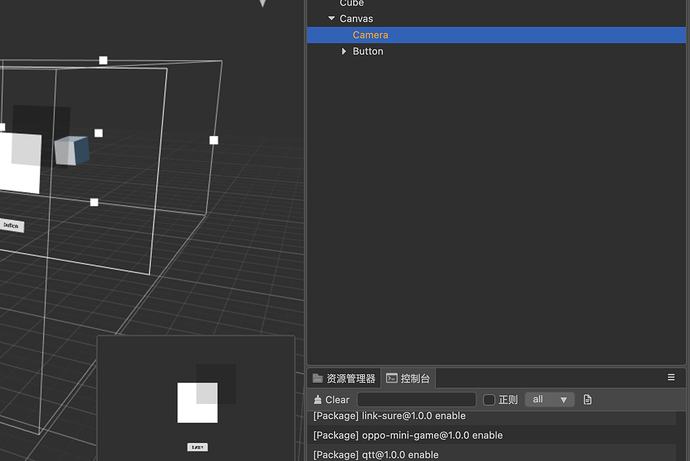Click the bottom-center gizmo handle
Image resolution: width=690 pixels, height=461 pixels.
[x=94, y=202]
